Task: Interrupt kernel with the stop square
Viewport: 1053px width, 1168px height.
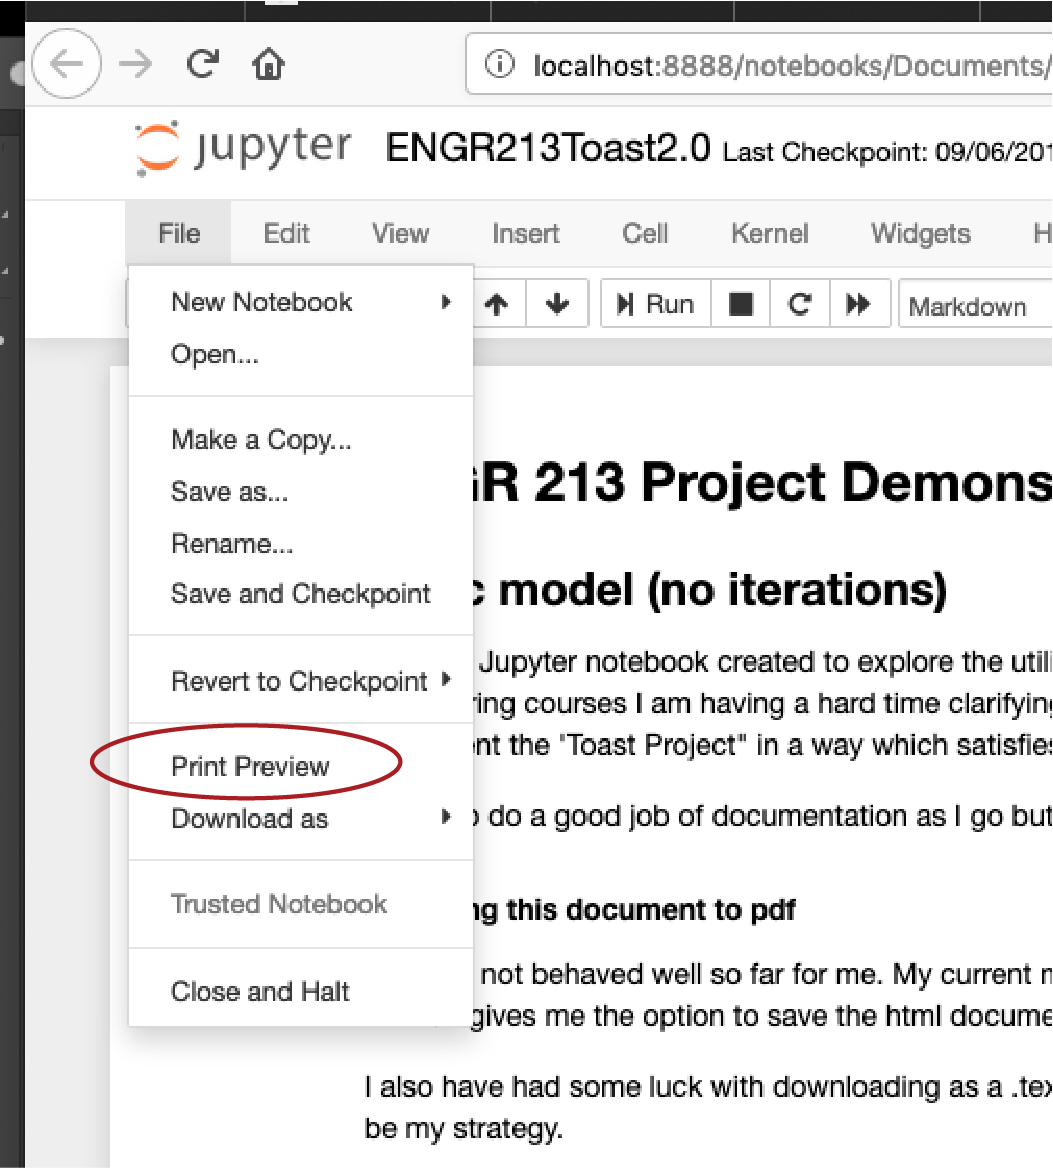Action: tap(741, 305)
